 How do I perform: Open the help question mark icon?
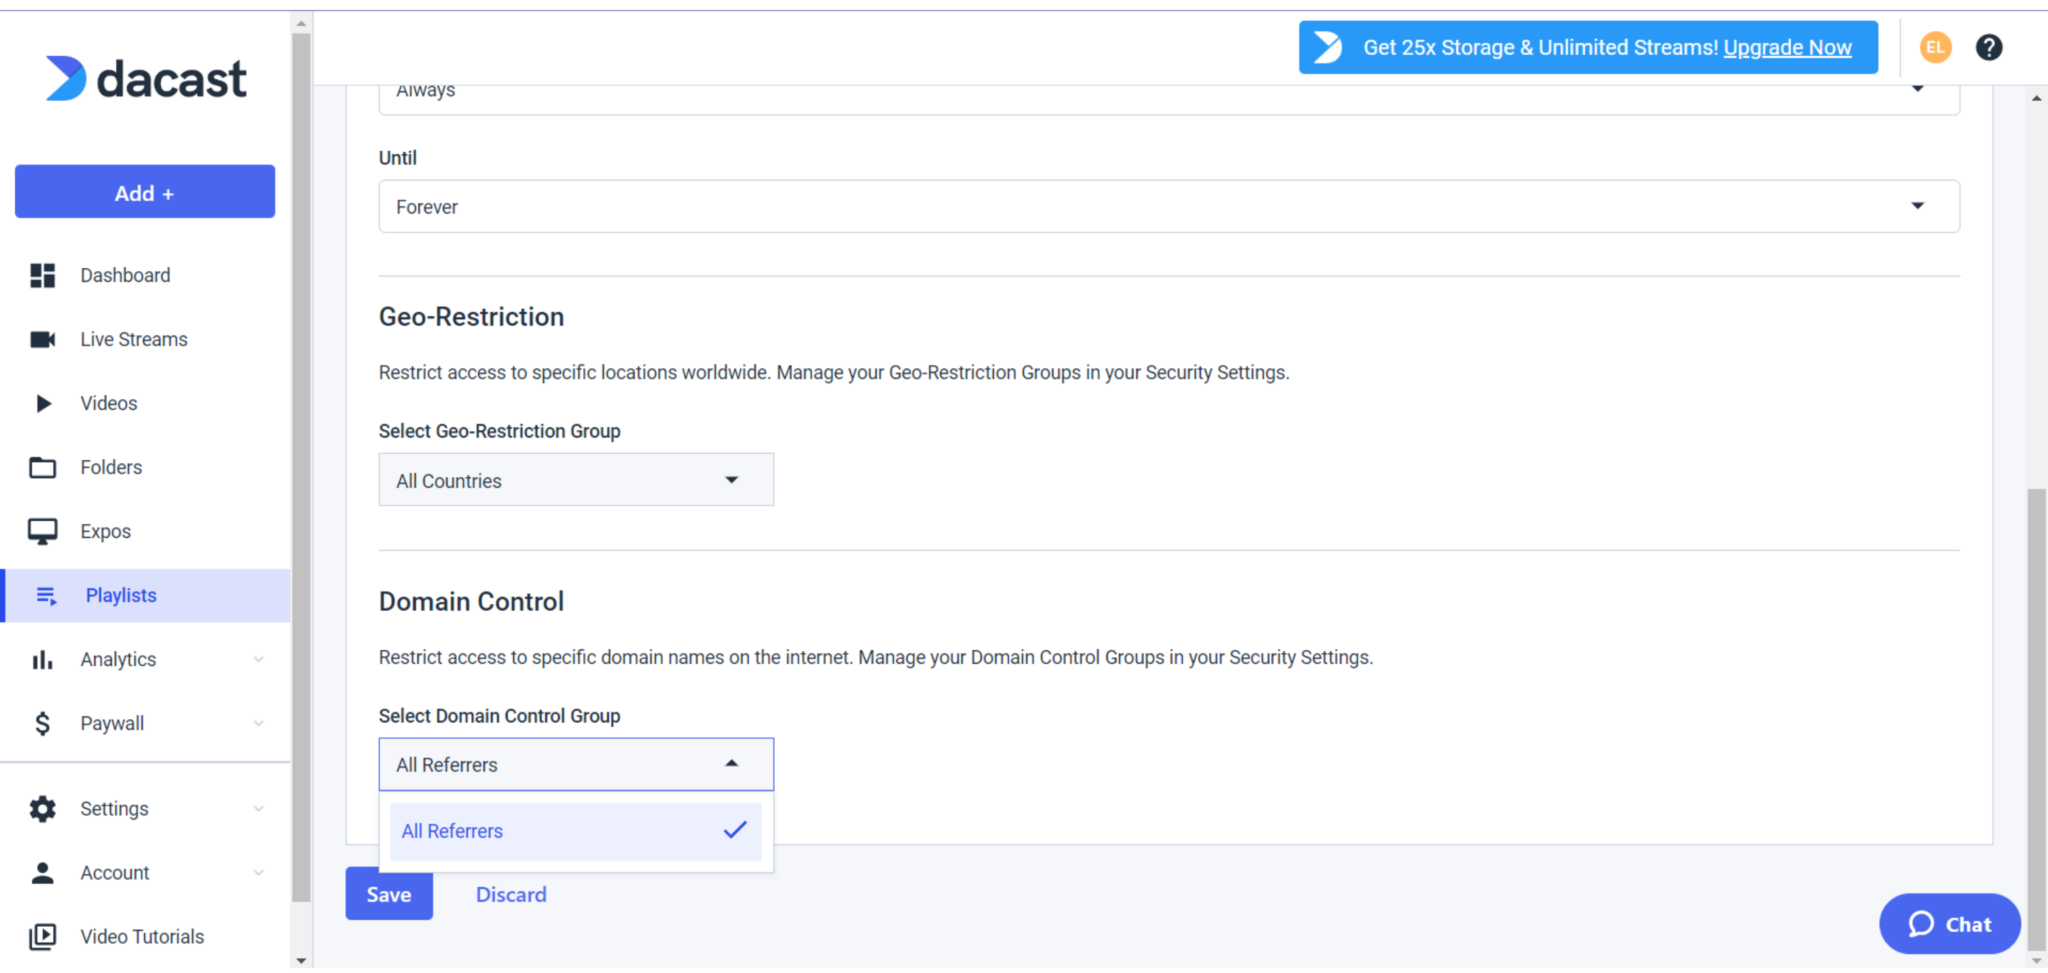pos(1988,47)
